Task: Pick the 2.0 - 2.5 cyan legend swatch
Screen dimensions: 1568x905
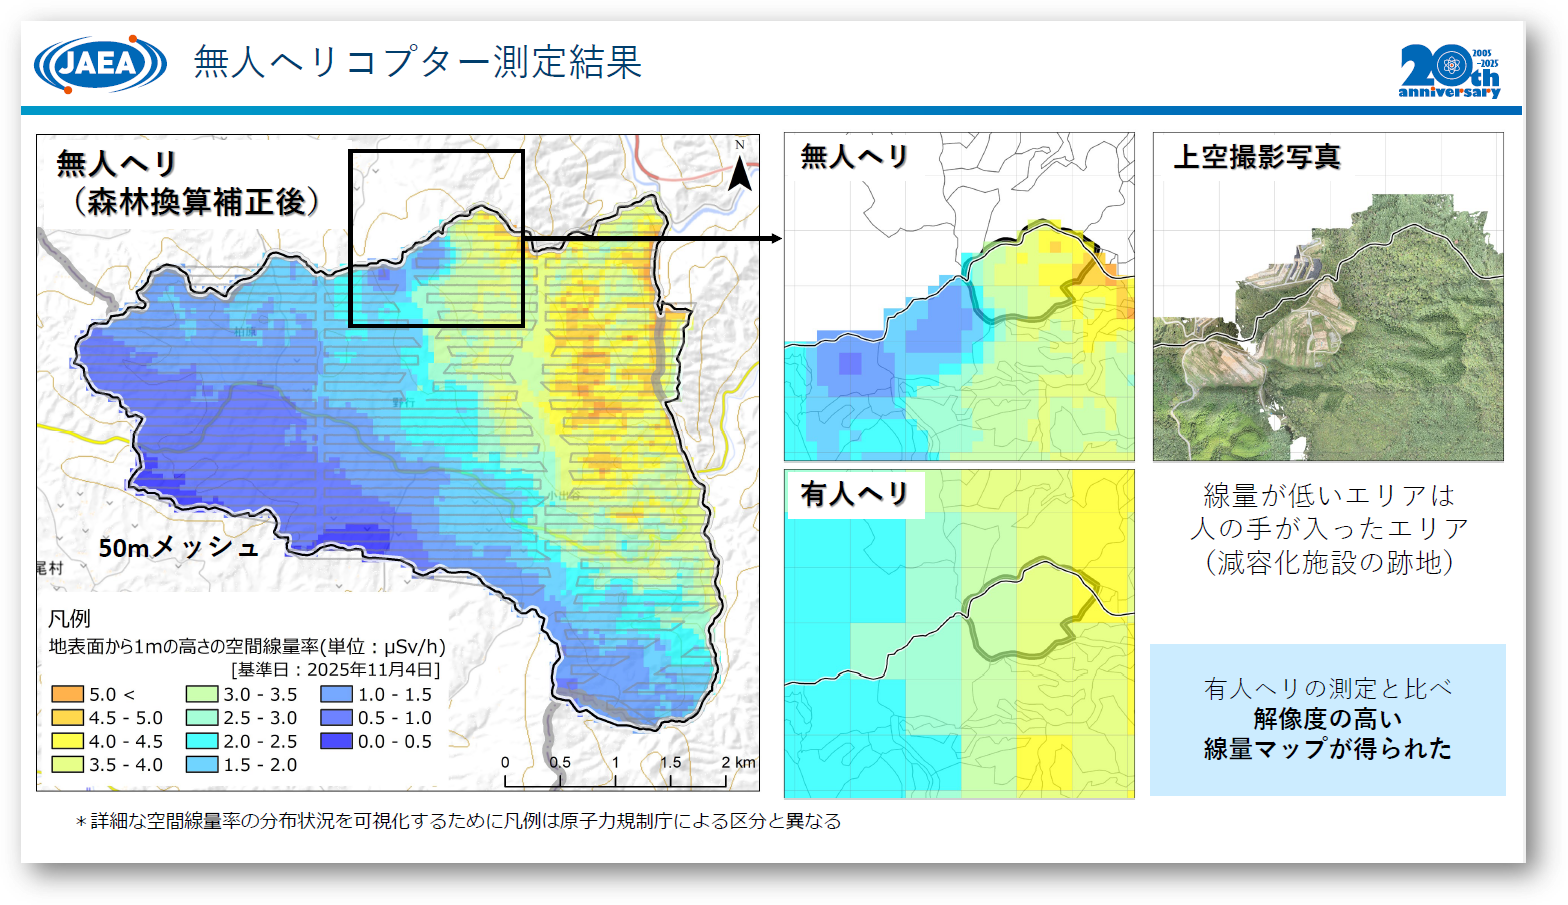Action: (202, 741)
